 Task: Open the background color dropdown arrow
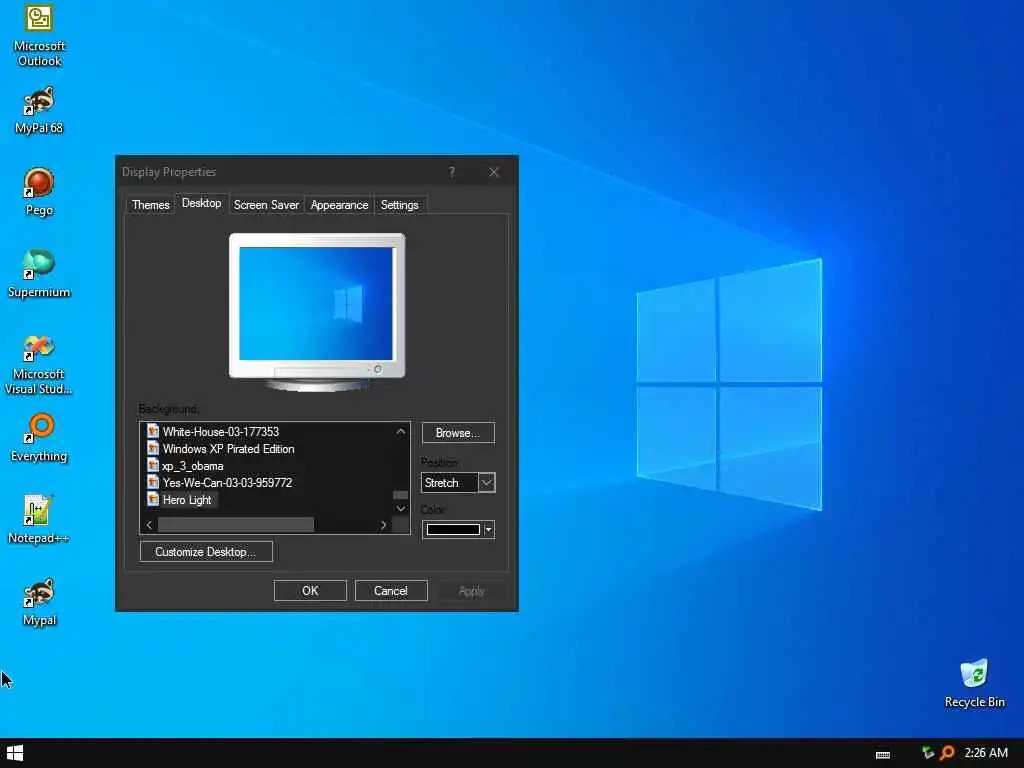point(488,530)
